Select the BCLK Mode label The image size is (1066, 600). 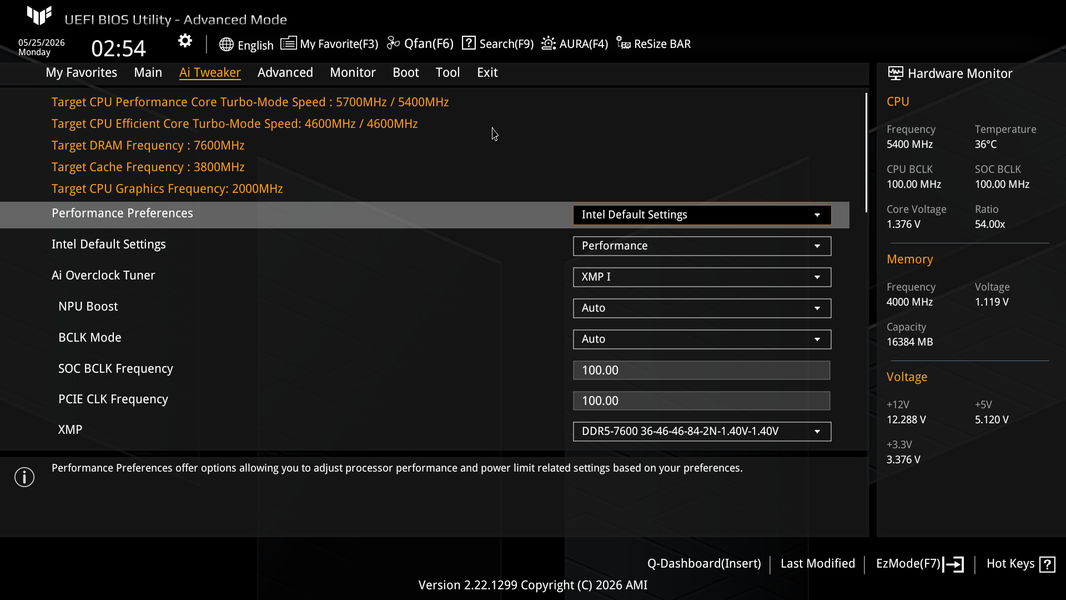(x=90, y=338)
